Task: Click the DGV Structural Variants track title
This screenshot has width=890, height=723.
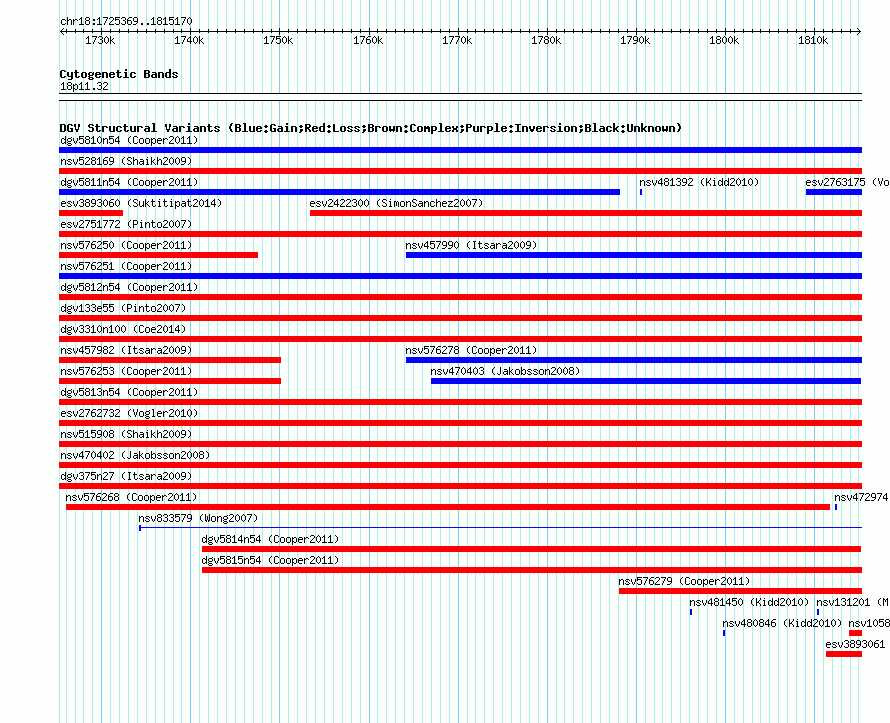Action: coord(371,128)
